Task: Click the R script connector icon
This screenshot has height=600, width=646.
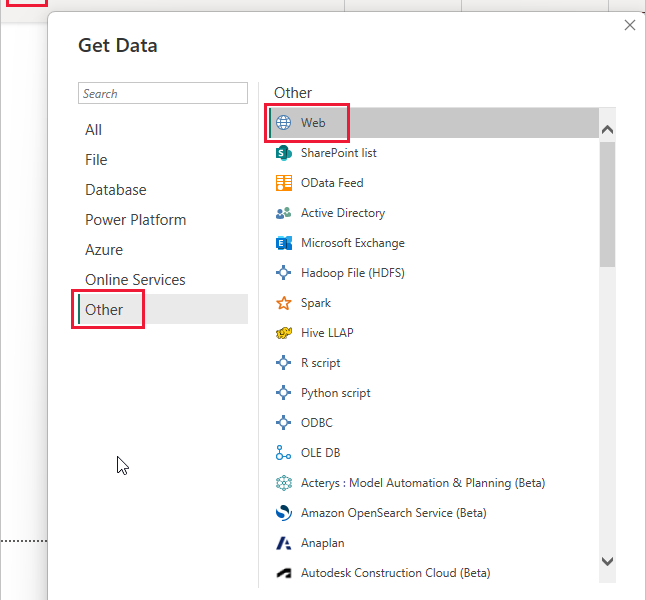Action: pos(283,363)
